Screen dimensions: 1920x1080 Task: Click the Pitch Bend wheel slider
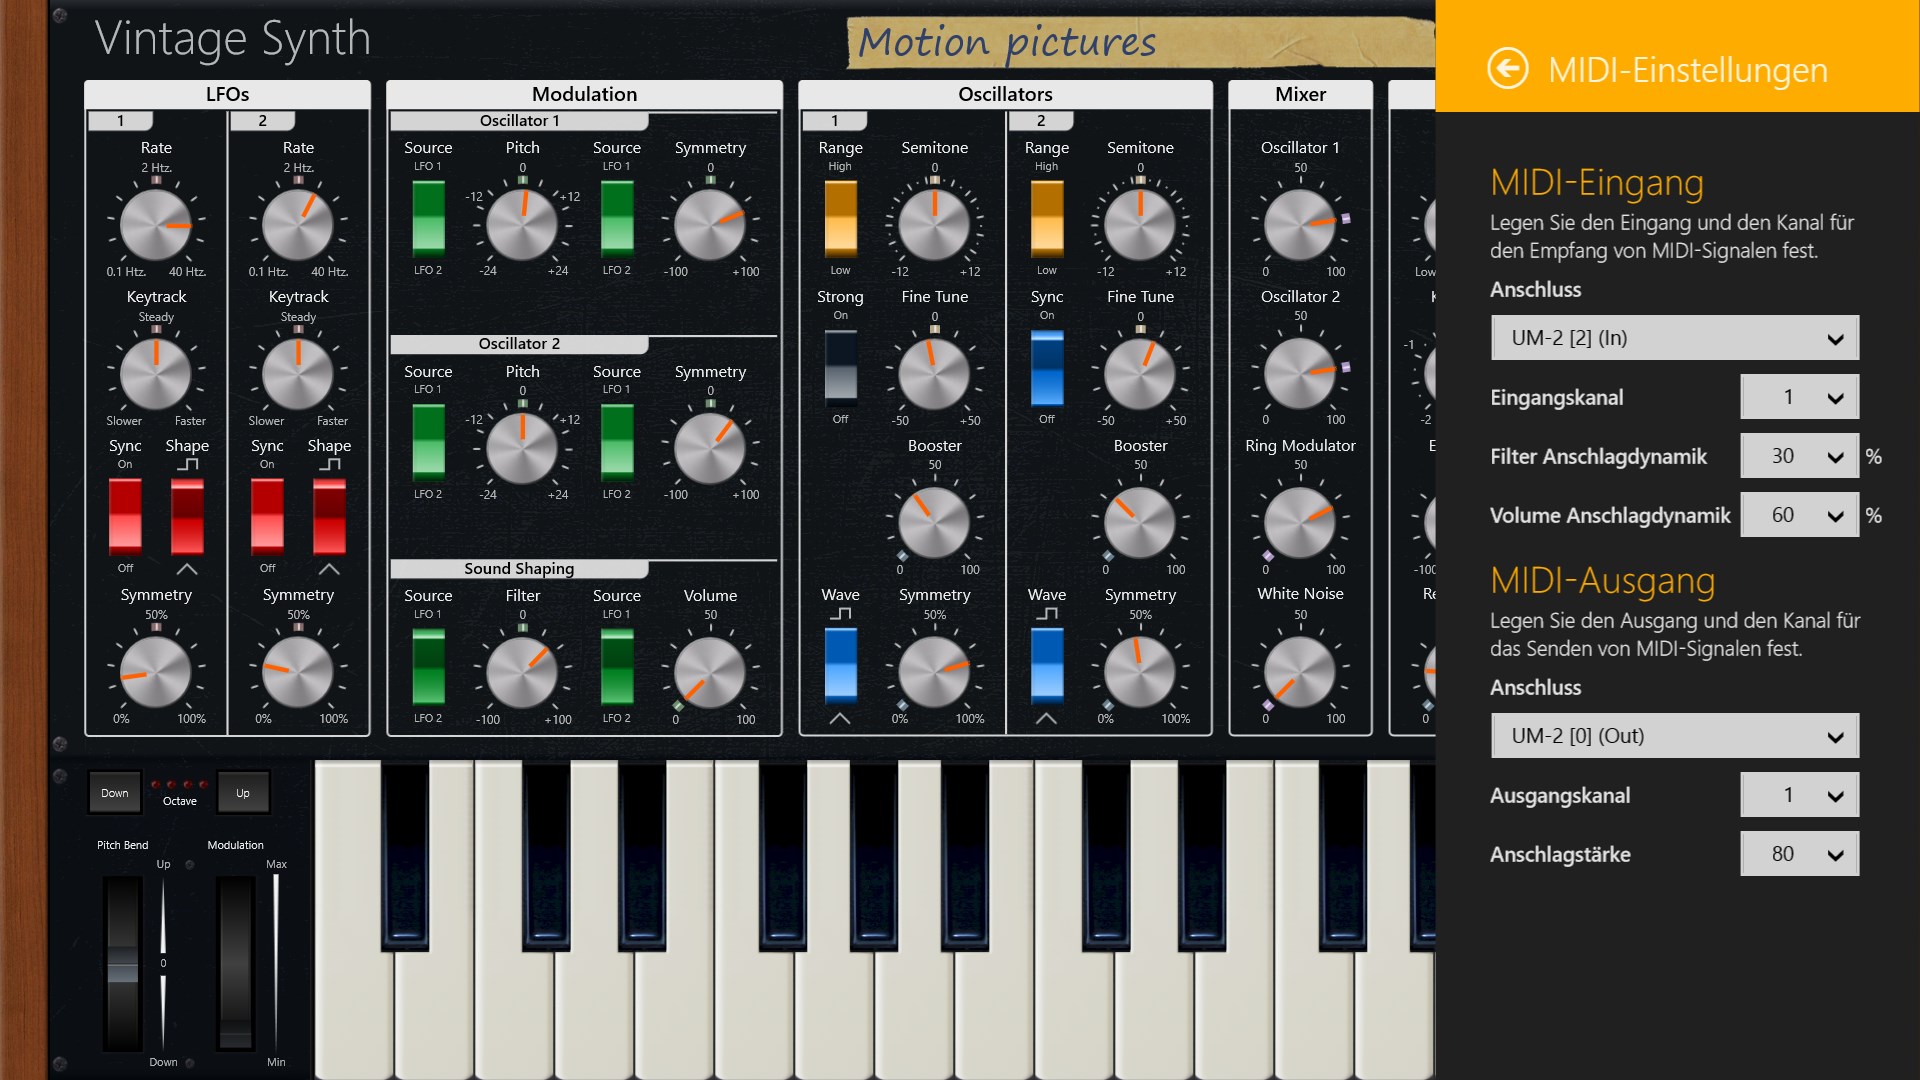click(x=123, y=962)
